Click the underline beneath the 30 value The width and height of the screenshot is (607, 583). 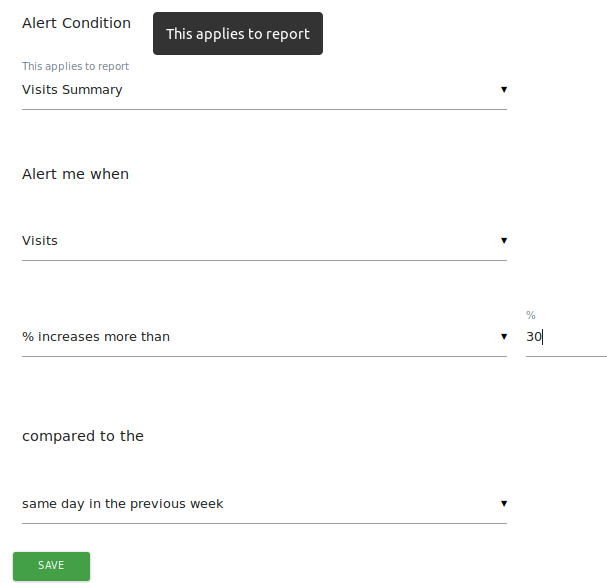pyautogui.click(x=566, y=356)
